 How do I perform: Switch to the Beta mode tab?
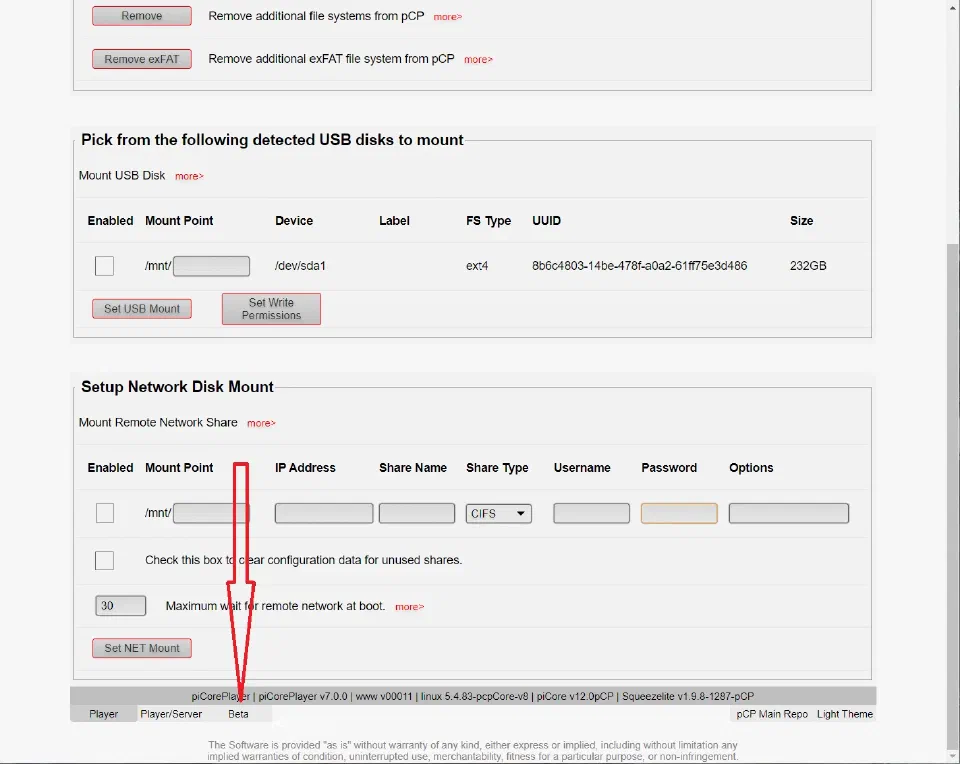pos(238,714)
